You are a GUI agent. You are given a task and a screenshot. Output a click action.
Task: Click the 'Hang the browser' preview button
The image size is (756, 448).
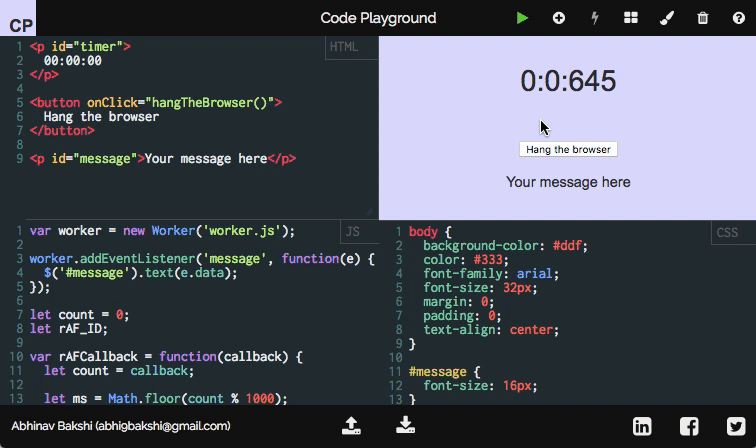coord(568,149)
